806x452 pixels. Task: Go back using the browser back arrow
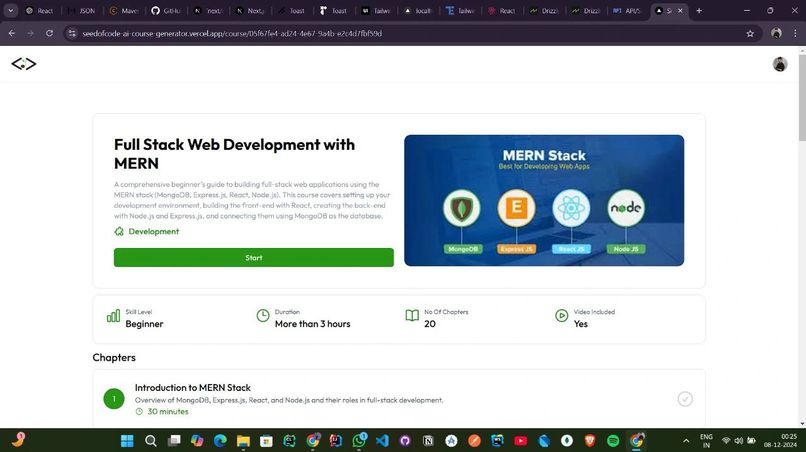12,33
